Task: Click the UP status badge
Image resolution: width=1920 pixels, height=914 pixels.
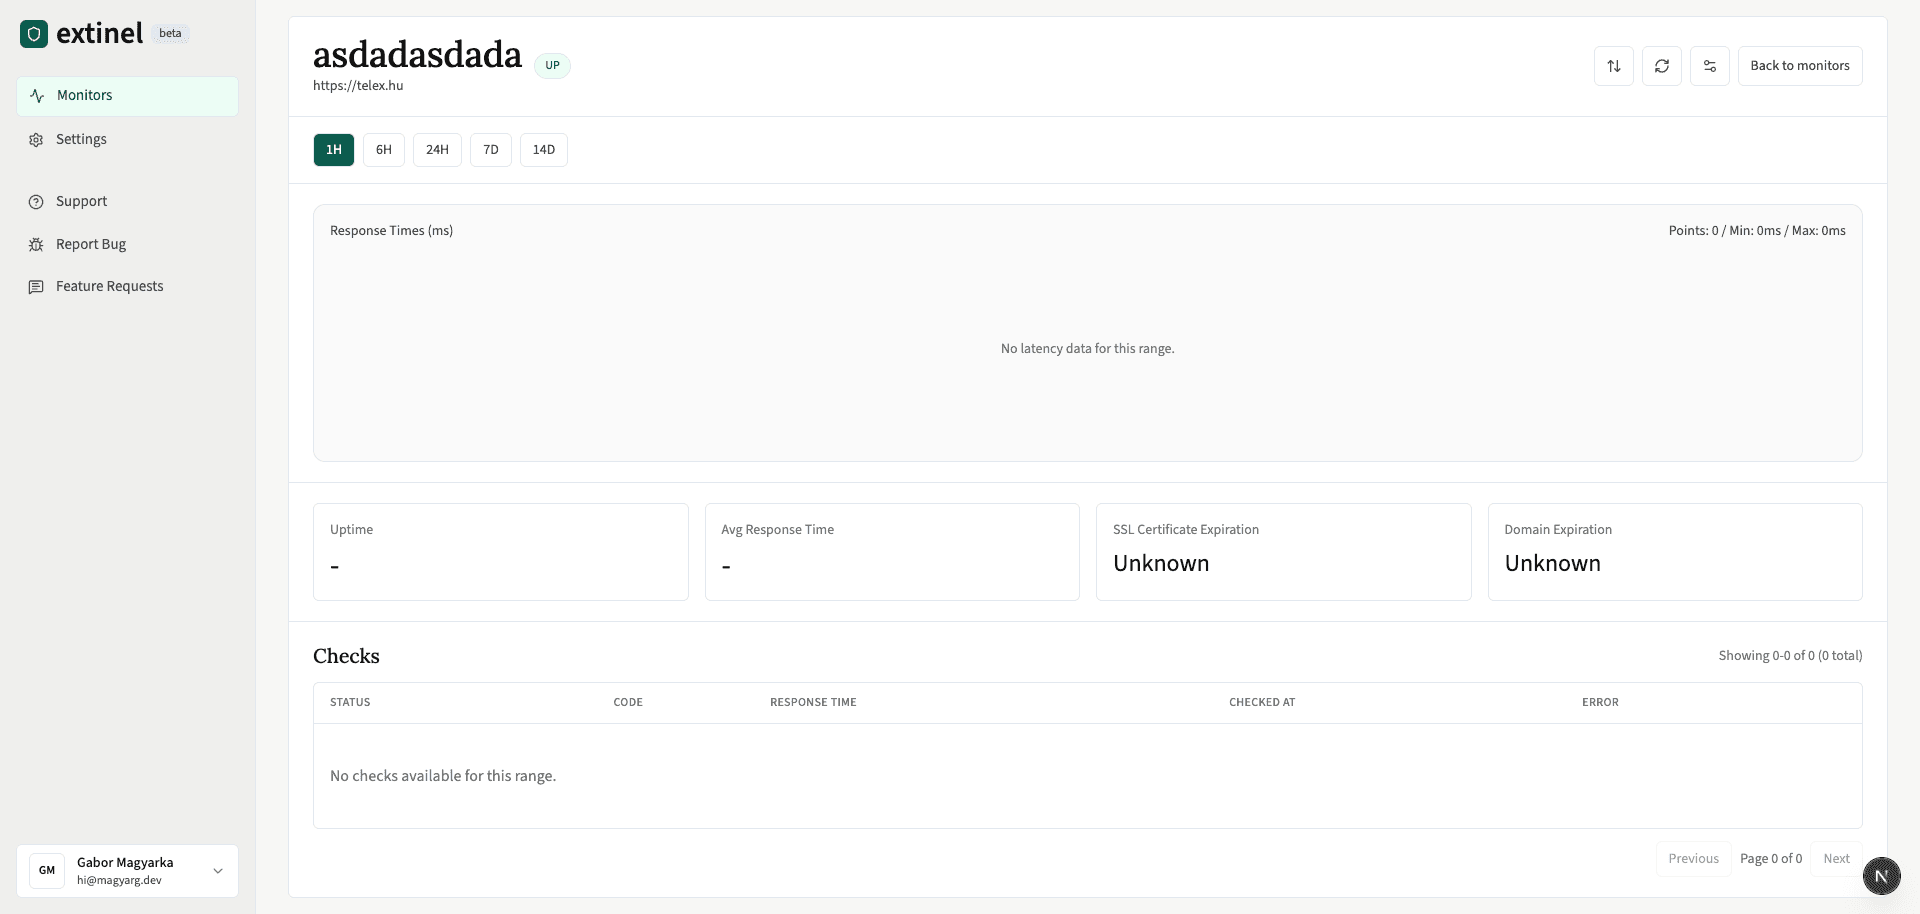Action: tap(552, 66)
